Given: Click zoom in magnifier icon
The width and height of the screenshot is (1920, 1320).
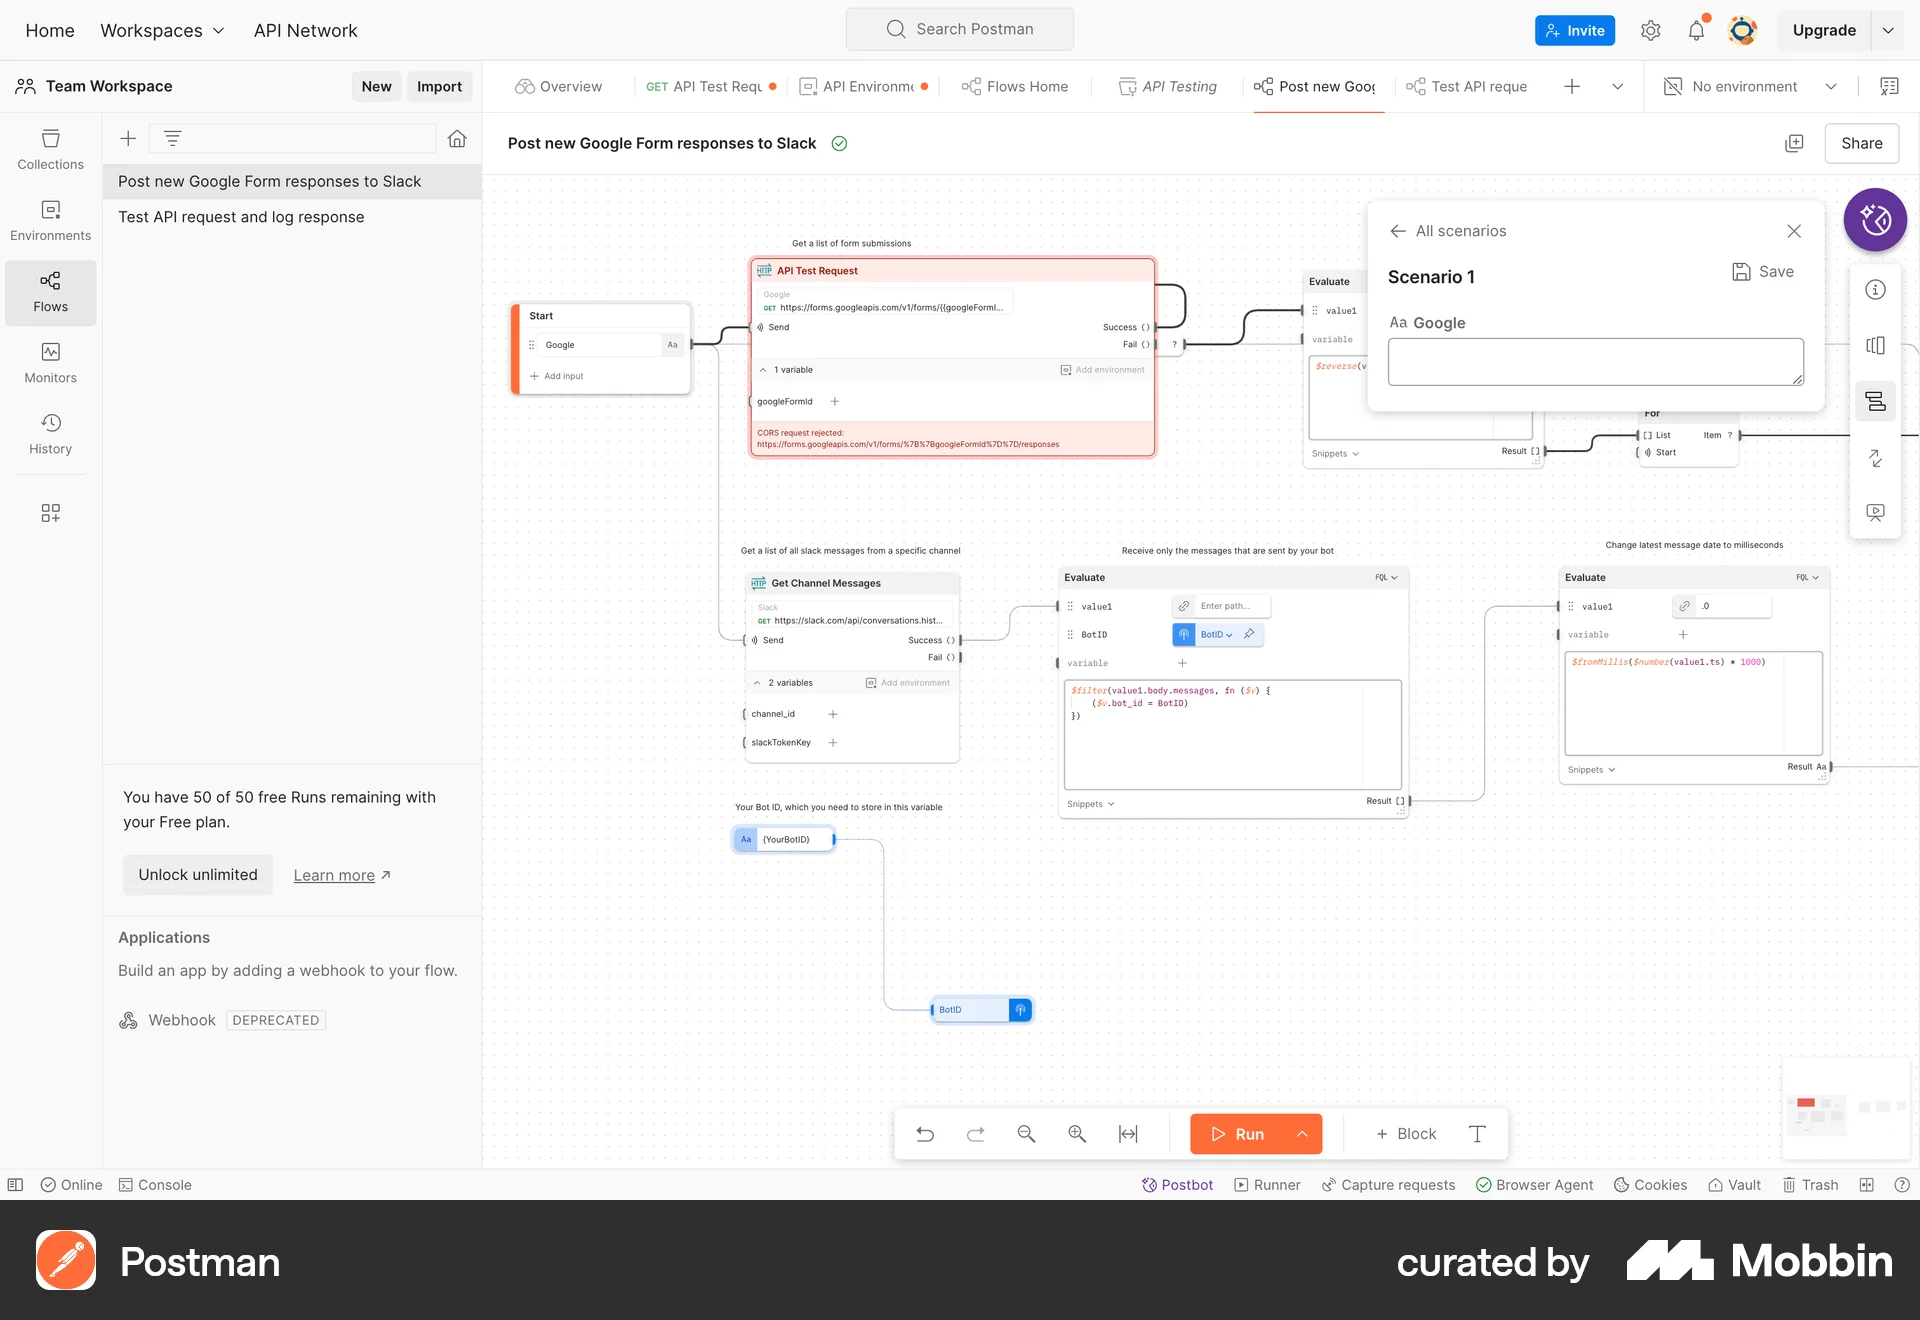Looking at the screenshot, I should pos(1077,1133).
